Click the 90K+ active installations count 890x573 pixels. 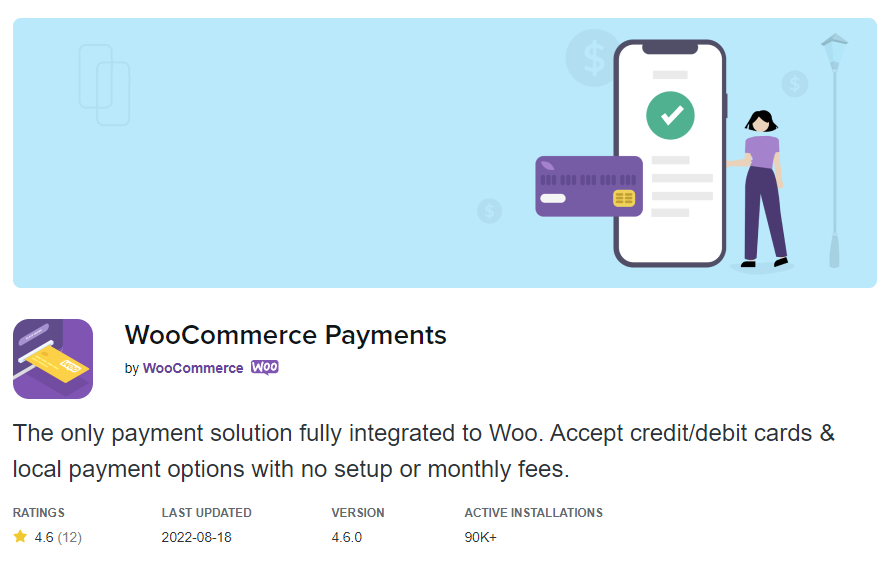481,537
